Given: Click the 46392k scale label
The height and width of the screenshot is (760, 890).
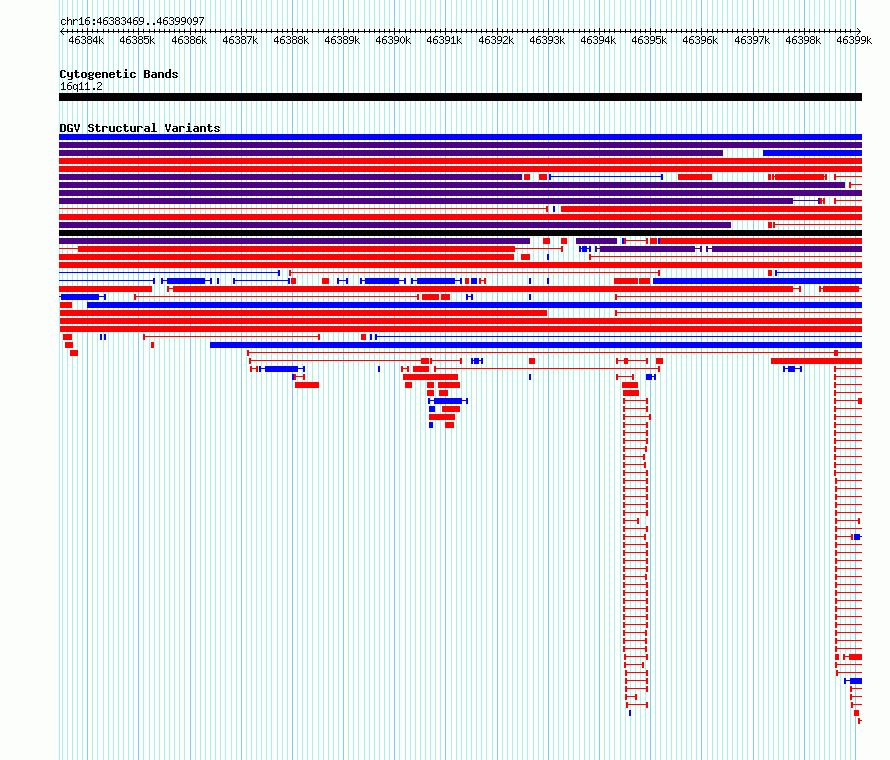Looking at the screenshot, I should point(496,40).
